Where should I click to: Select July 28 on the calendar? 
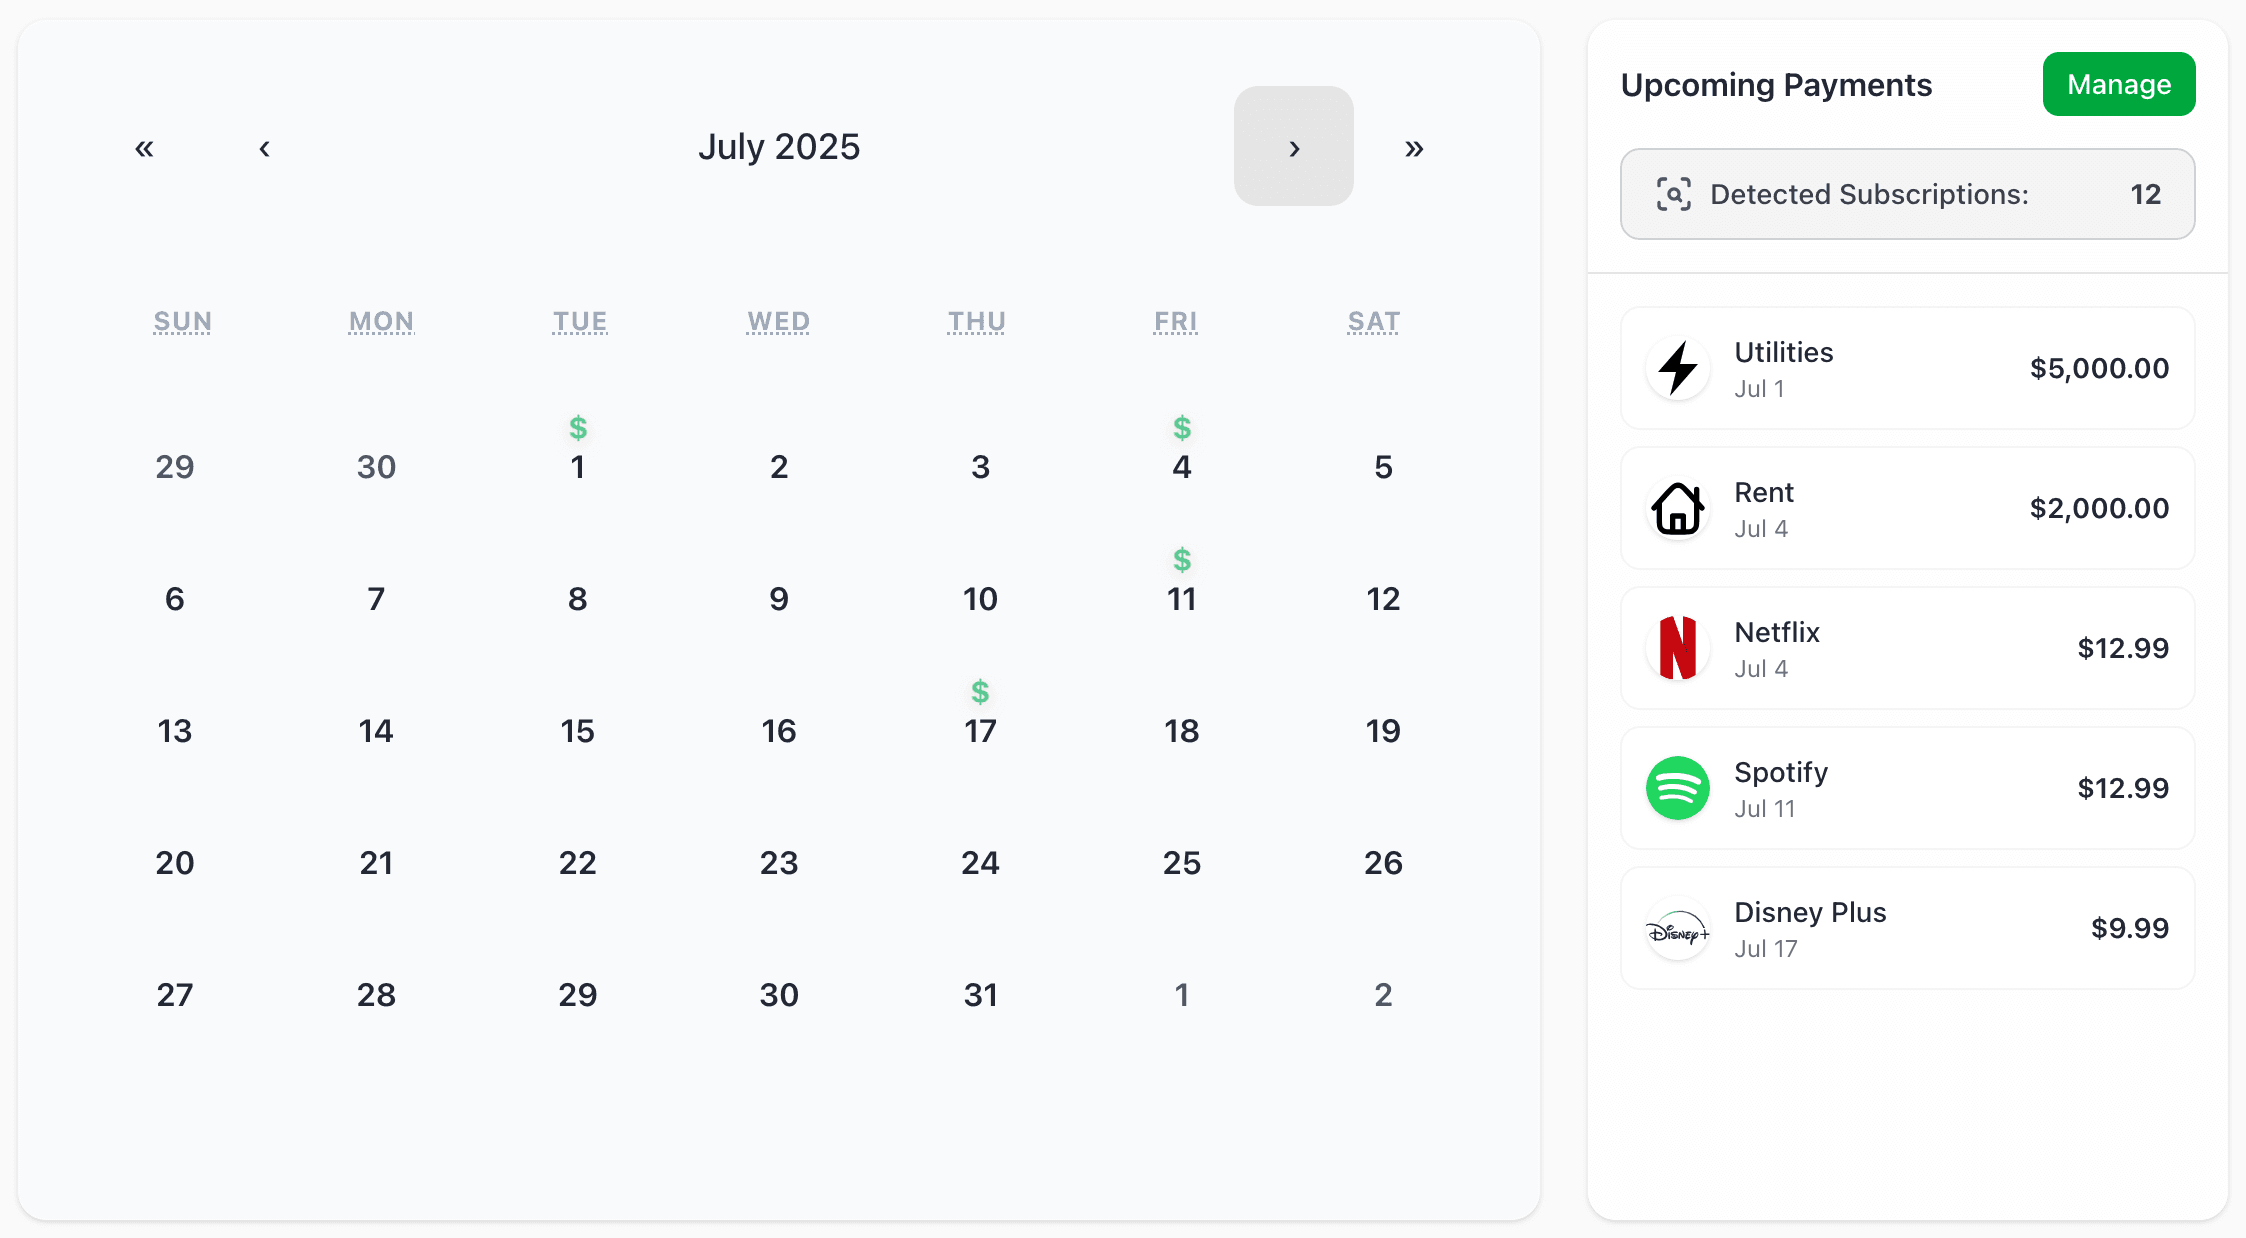377,995
